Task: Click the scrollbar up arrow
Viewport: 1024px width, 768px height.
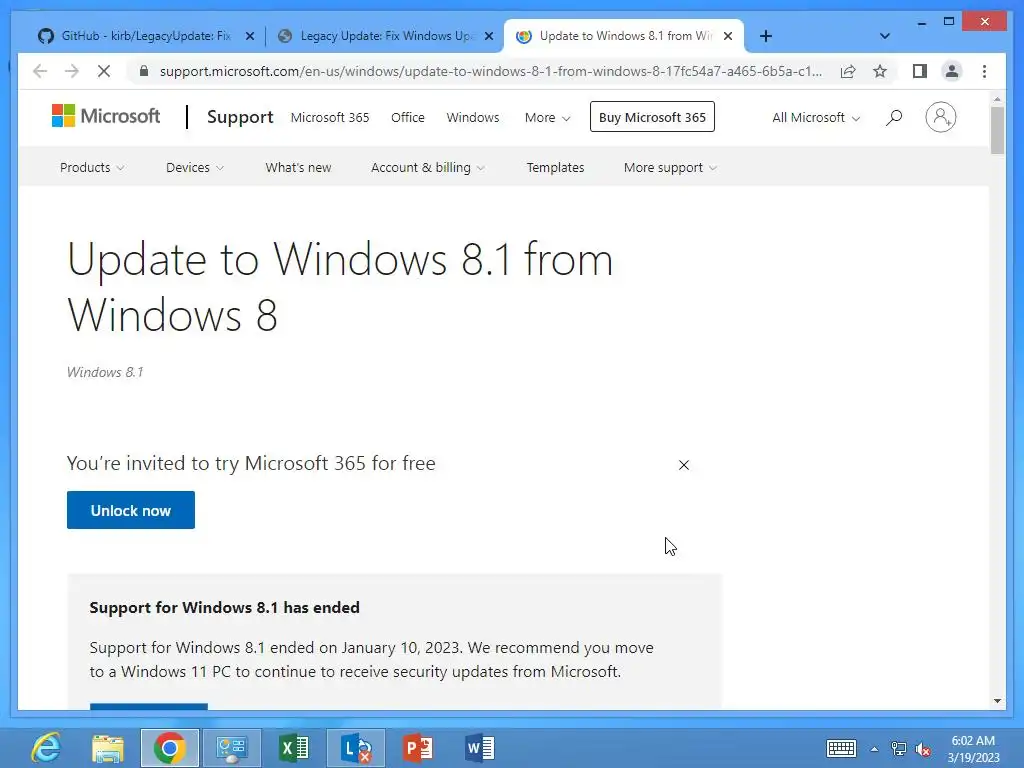Action: (997, 99)
